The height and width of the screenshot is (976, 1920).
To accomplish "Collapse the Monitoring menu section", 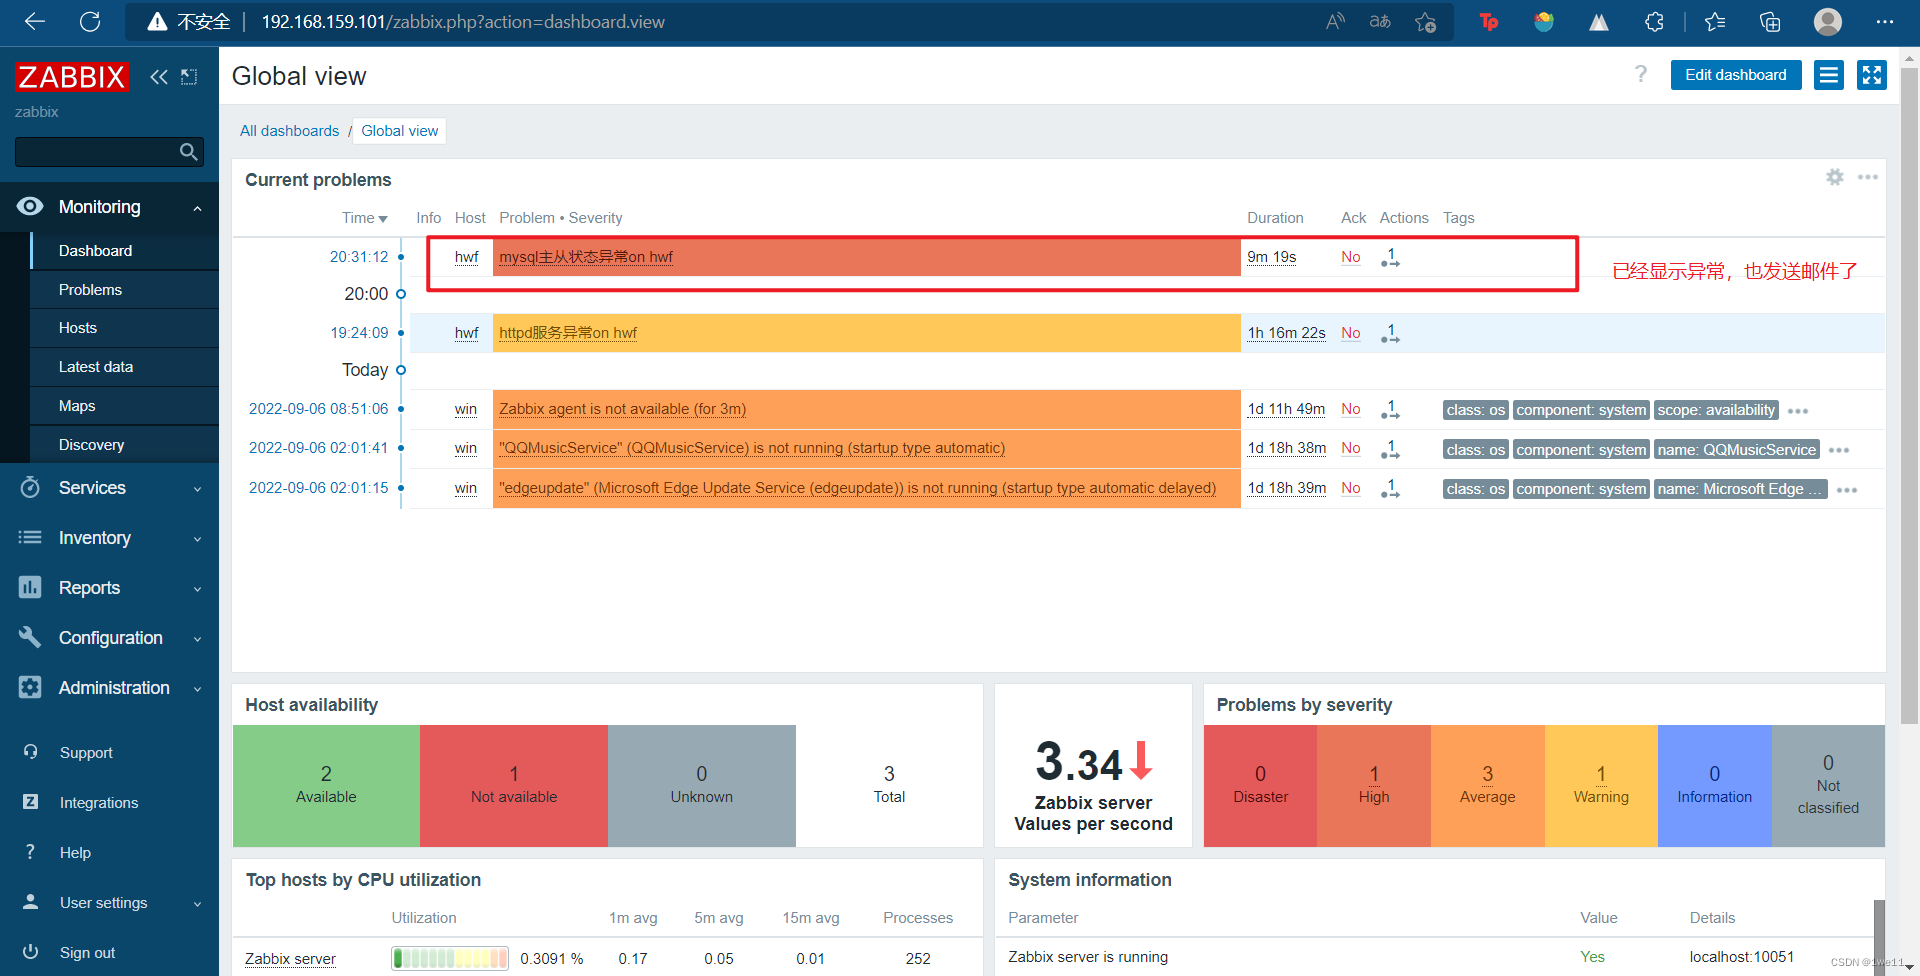I will point(109,207).
